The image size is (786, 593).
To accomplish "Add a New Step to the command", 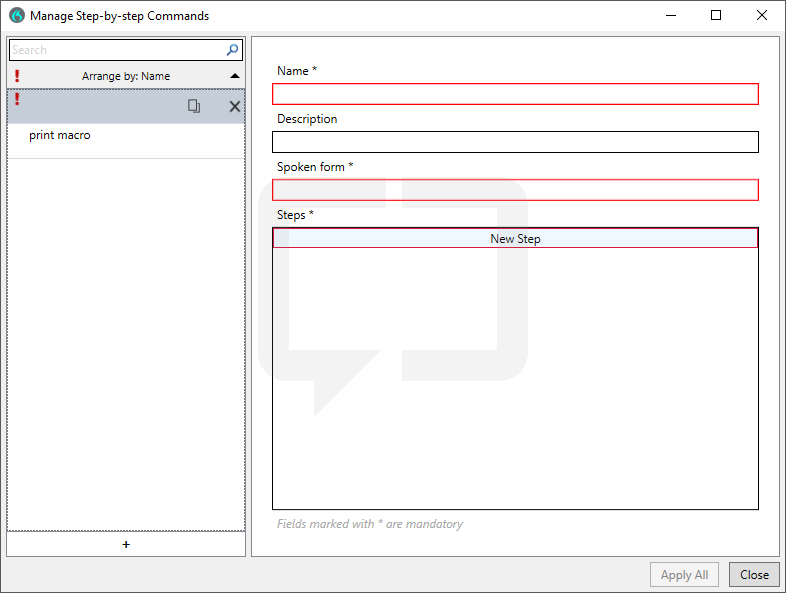I will 515,239.
